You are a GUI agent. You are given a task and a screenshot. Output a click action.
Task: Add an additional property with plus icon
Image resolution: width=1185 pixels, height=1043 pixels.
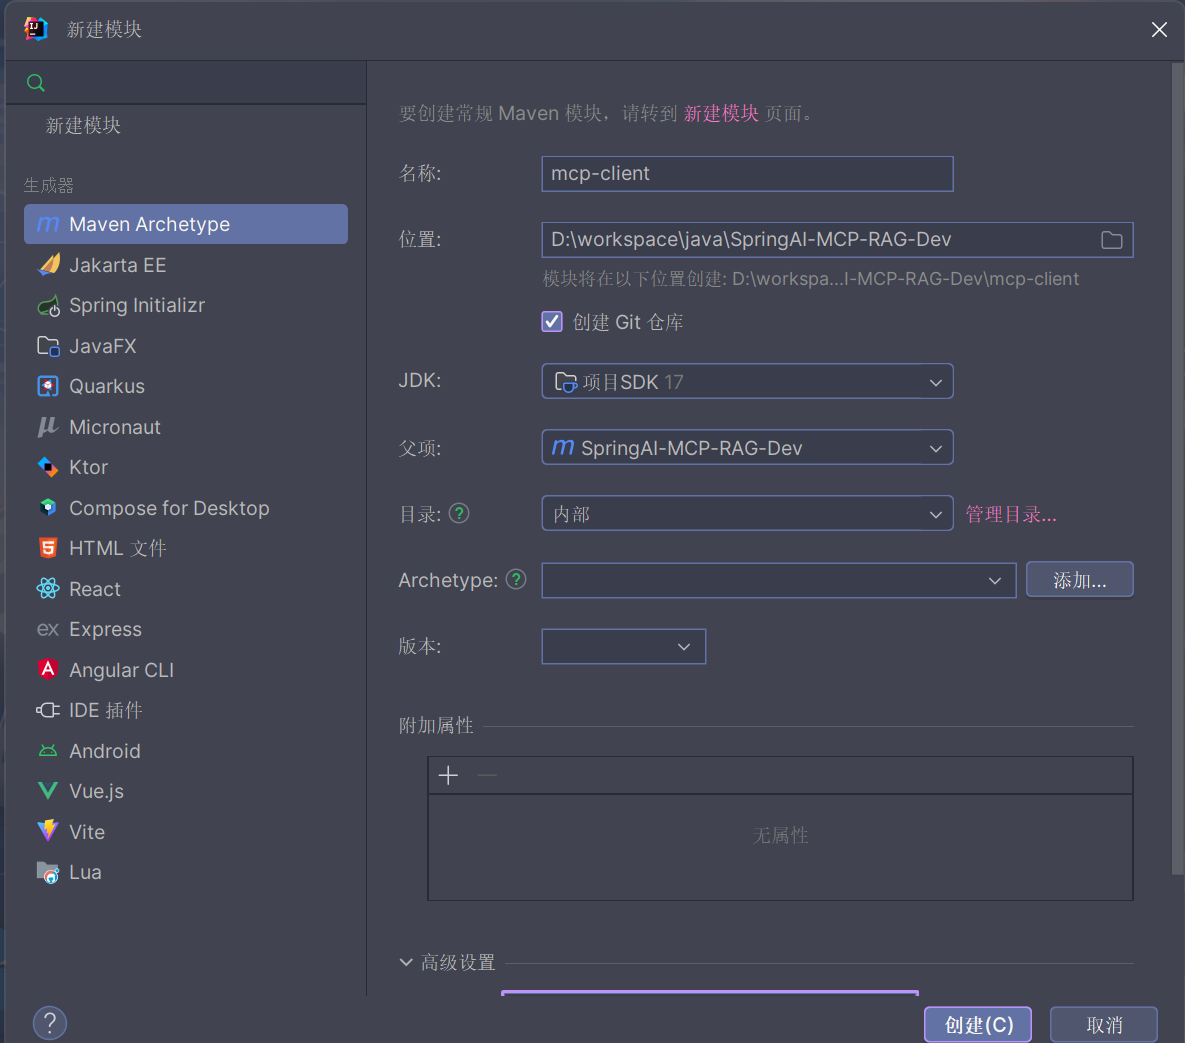click(448, 775)
